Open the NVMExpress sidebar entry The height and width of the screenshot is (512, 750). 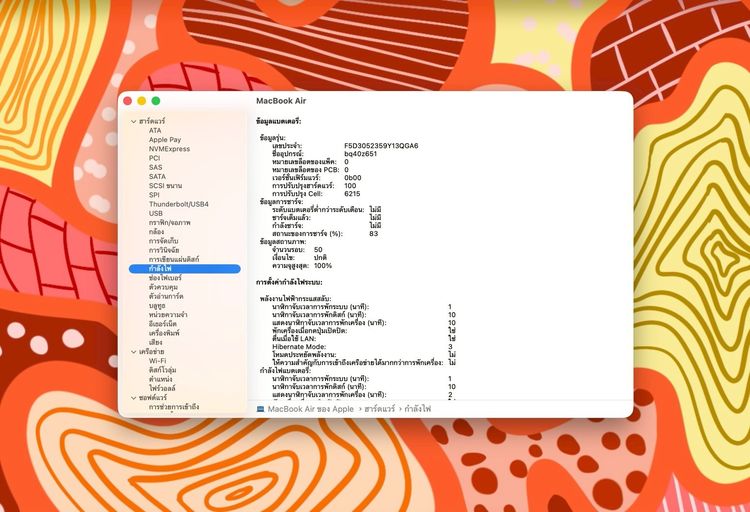(169, 149)
